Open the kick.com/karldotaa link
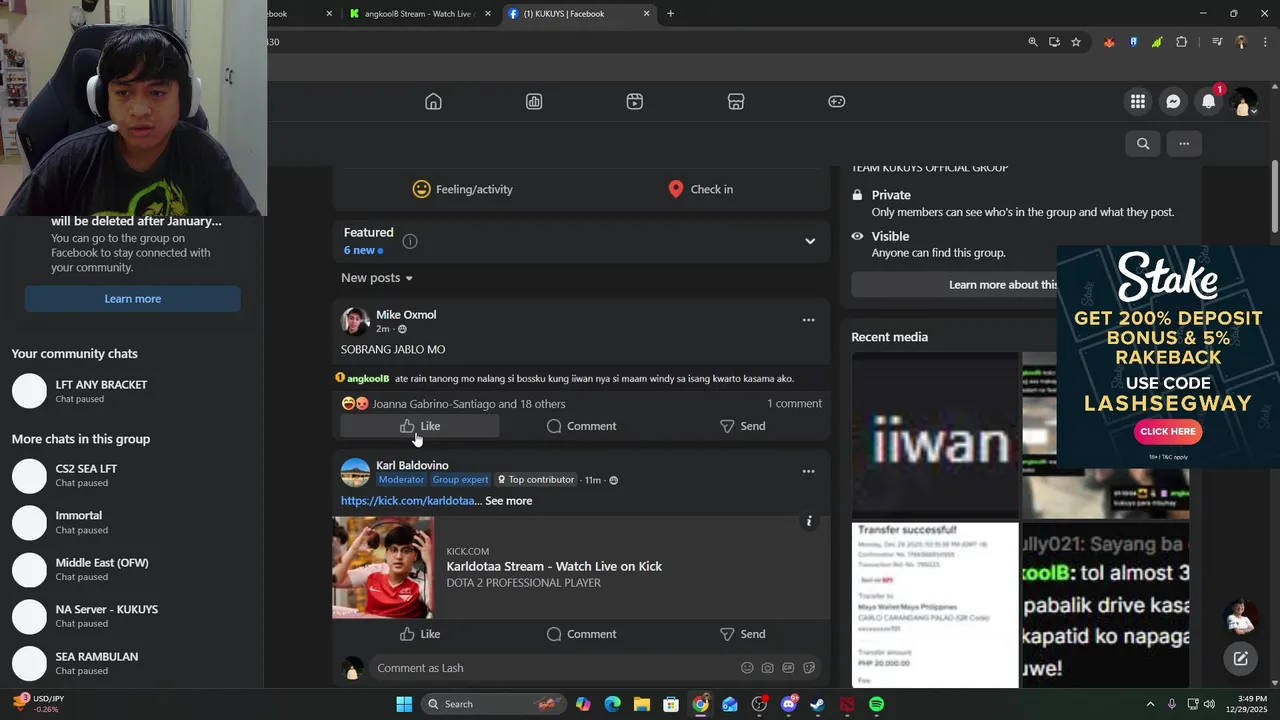 coord(411,501)
